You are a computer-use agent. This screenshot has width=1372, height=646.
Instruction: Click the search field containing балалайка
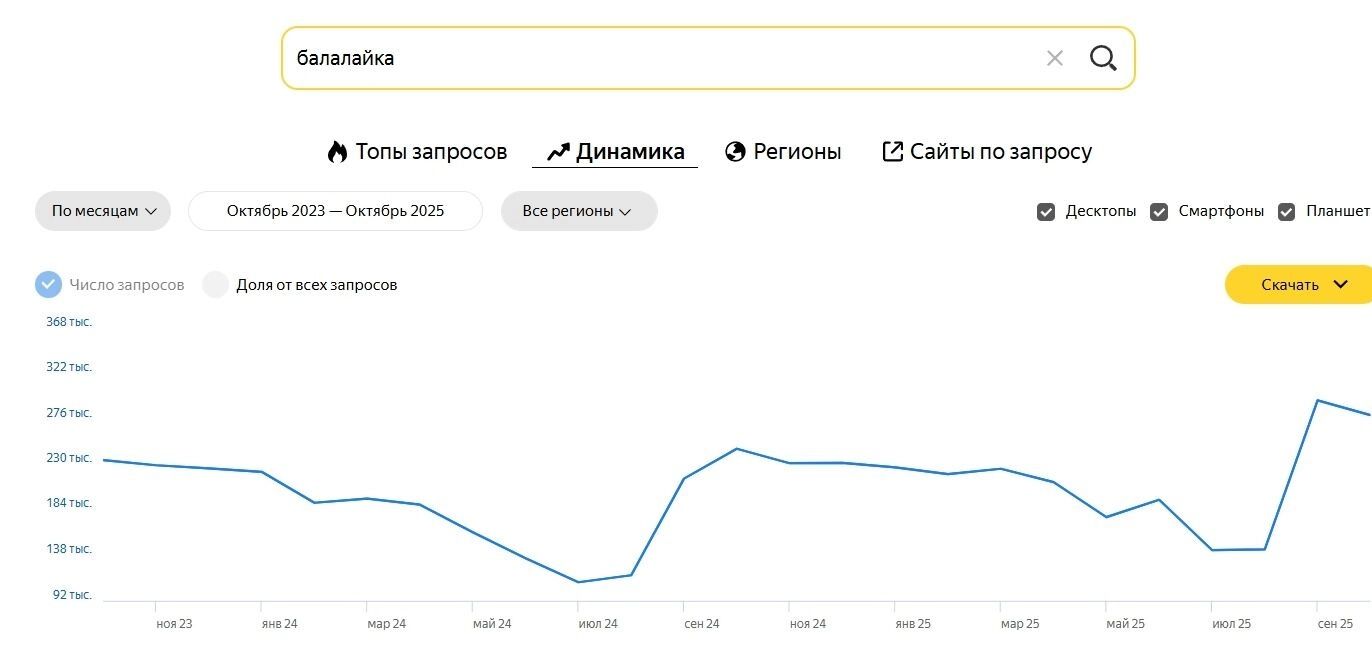(650, 58)
